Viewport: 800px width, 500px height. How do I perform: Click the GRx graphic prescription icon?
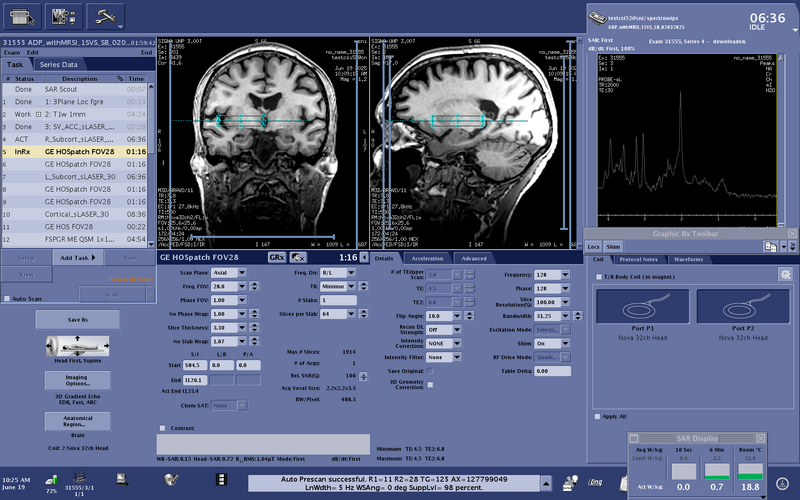(277, 258)
